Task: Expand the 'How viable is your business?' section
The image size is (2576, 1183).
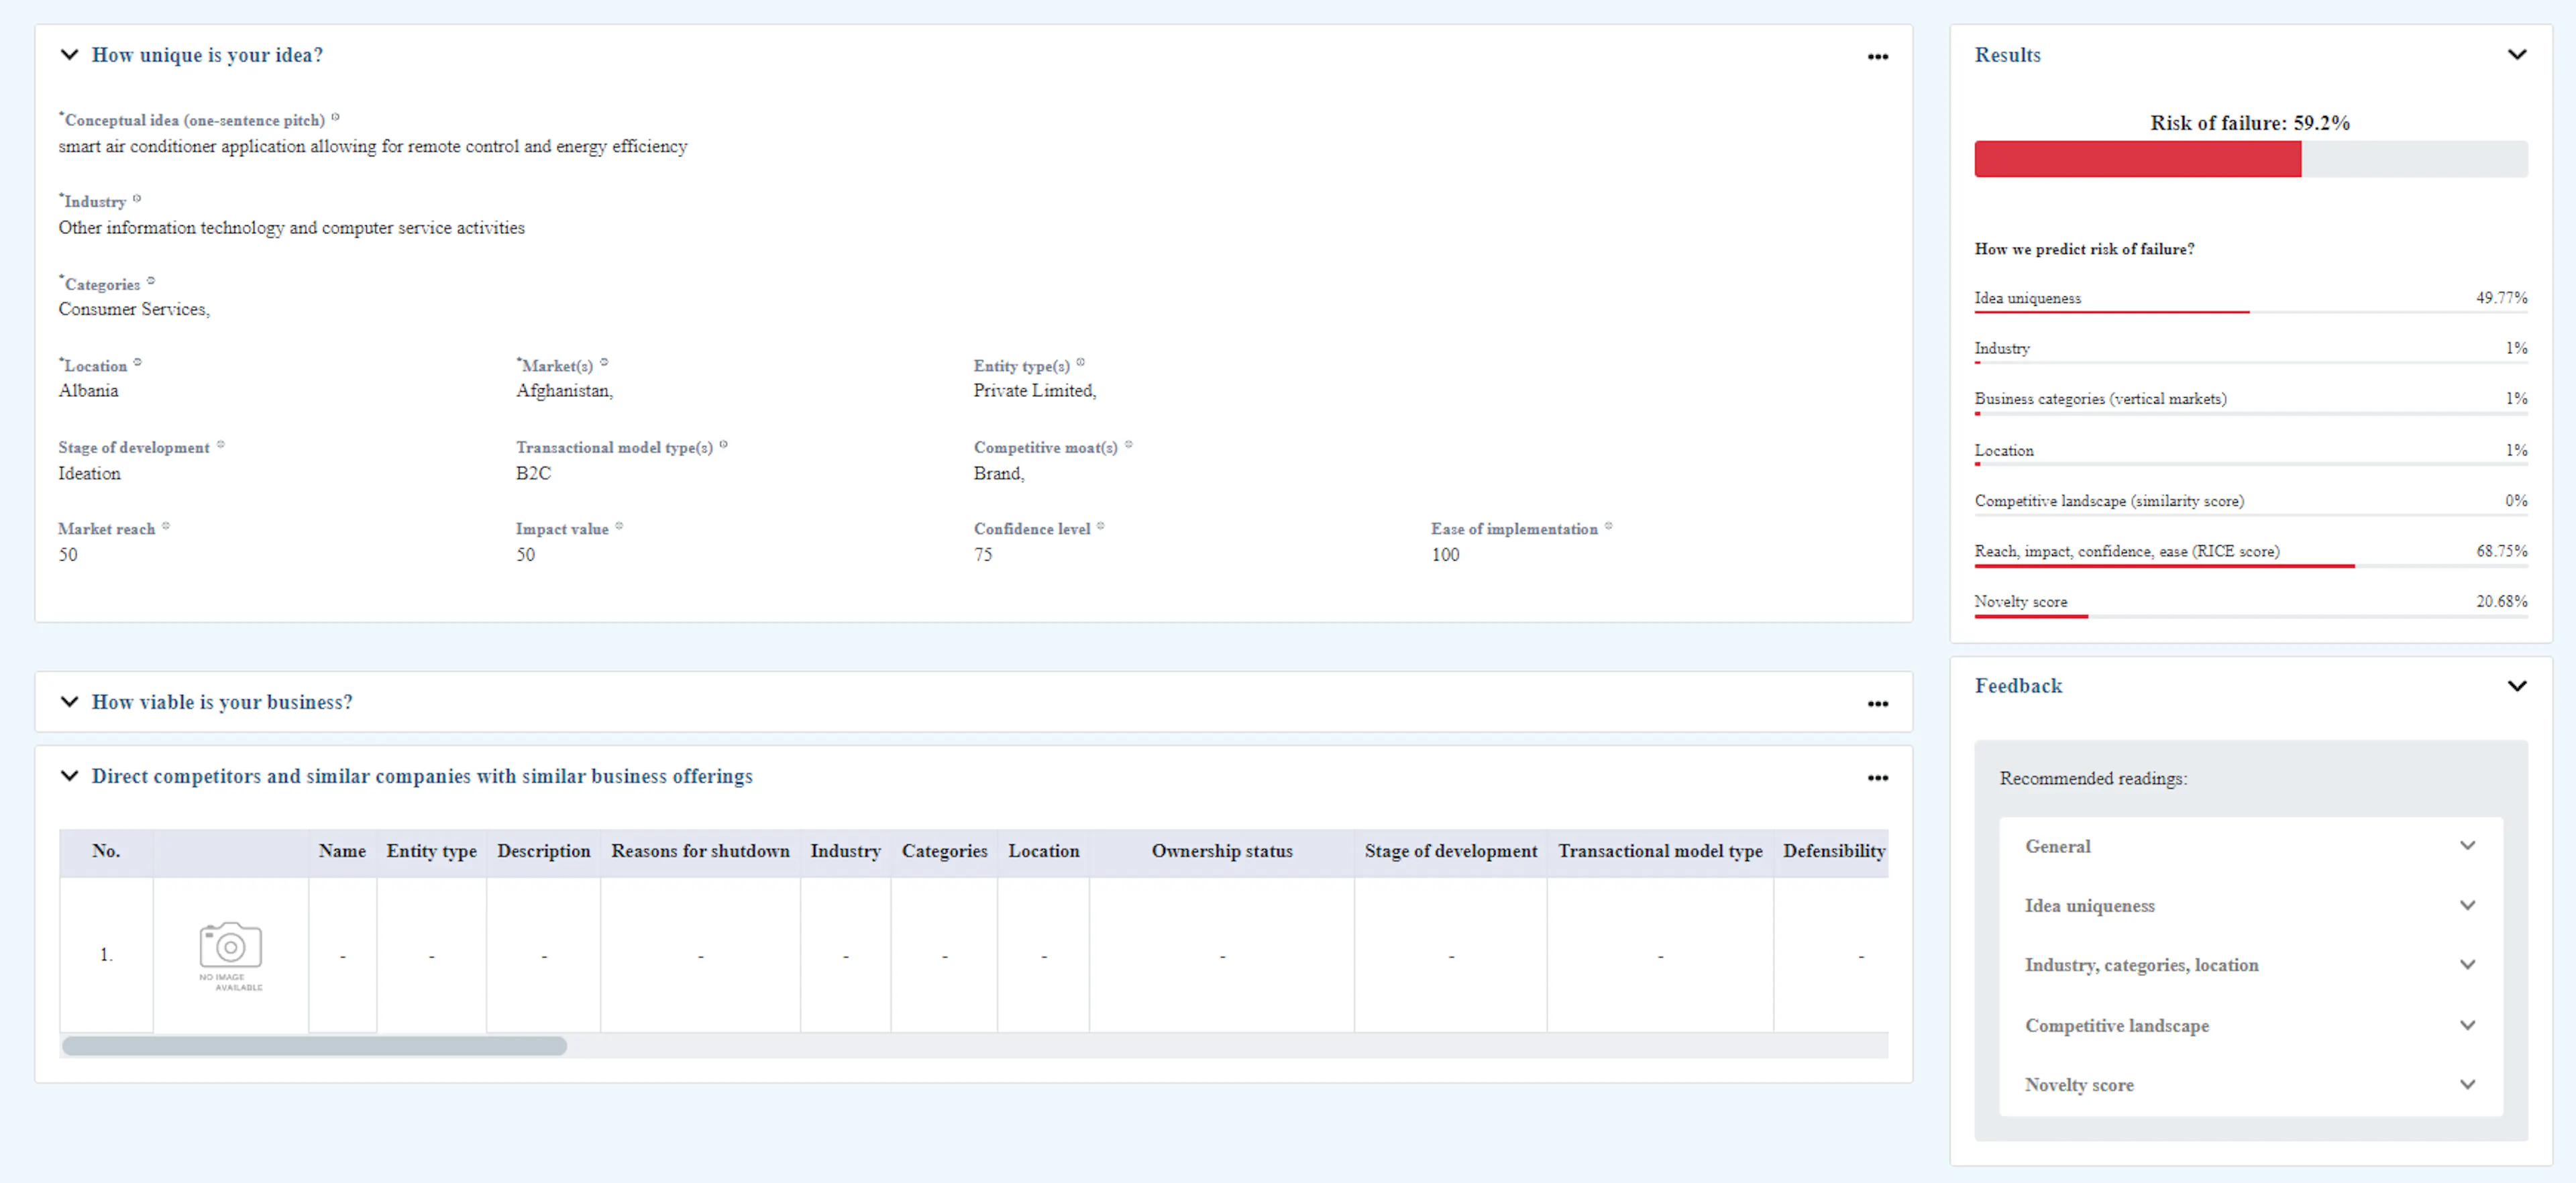Action: click(x=69, y=702)
